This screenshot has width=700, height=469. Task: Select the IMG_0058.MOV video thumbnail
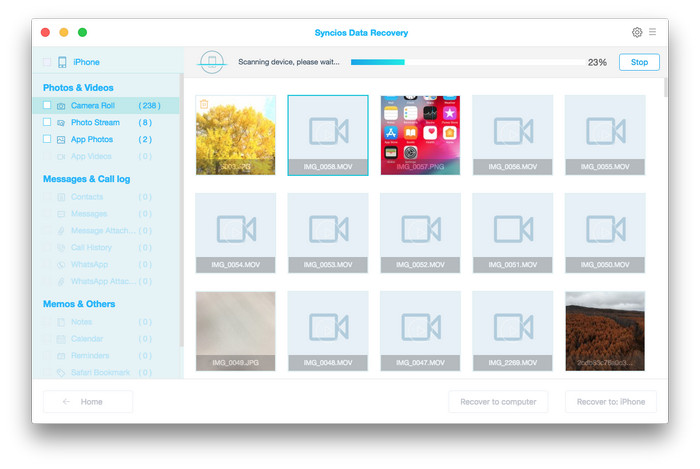(328, 135)
